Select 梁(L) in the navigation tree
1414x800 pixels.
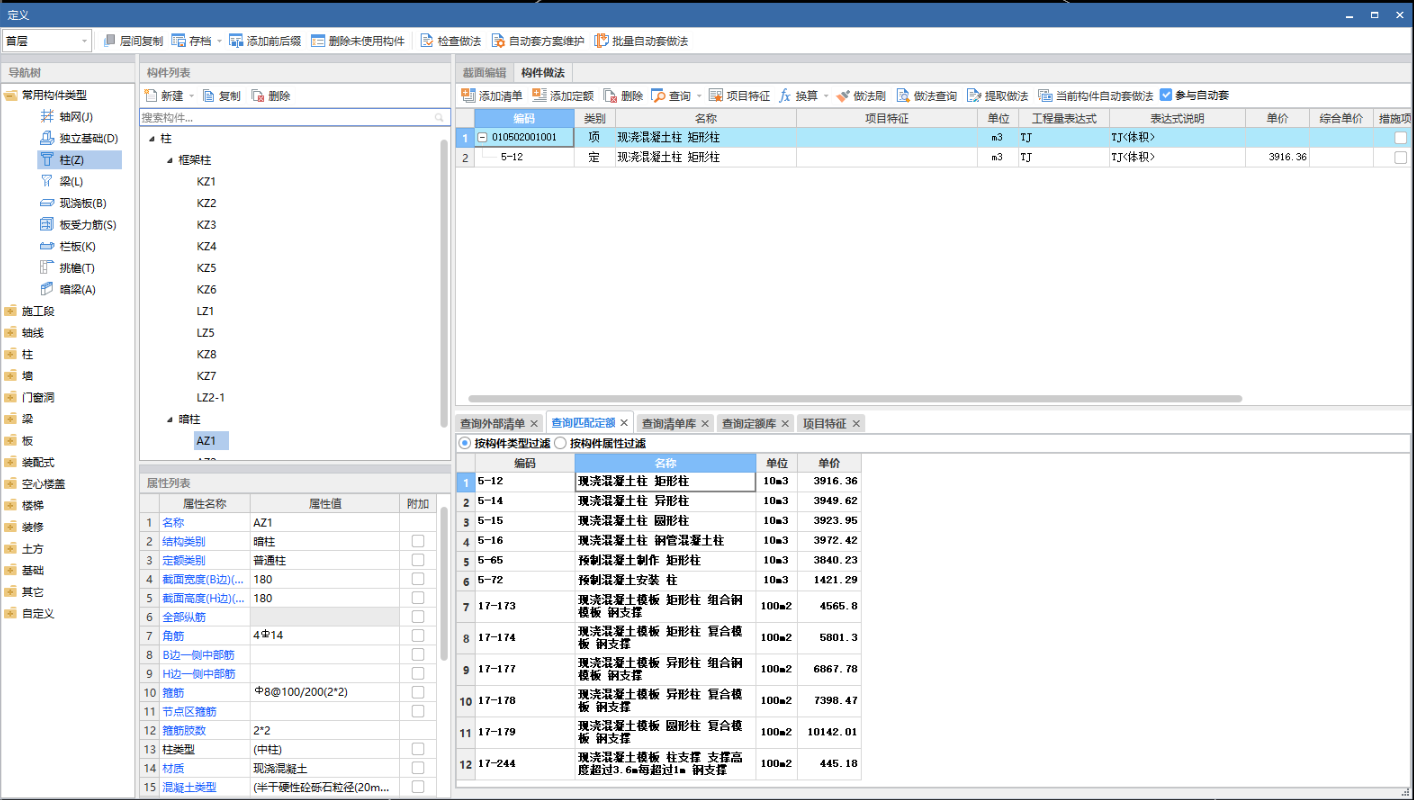61,181
